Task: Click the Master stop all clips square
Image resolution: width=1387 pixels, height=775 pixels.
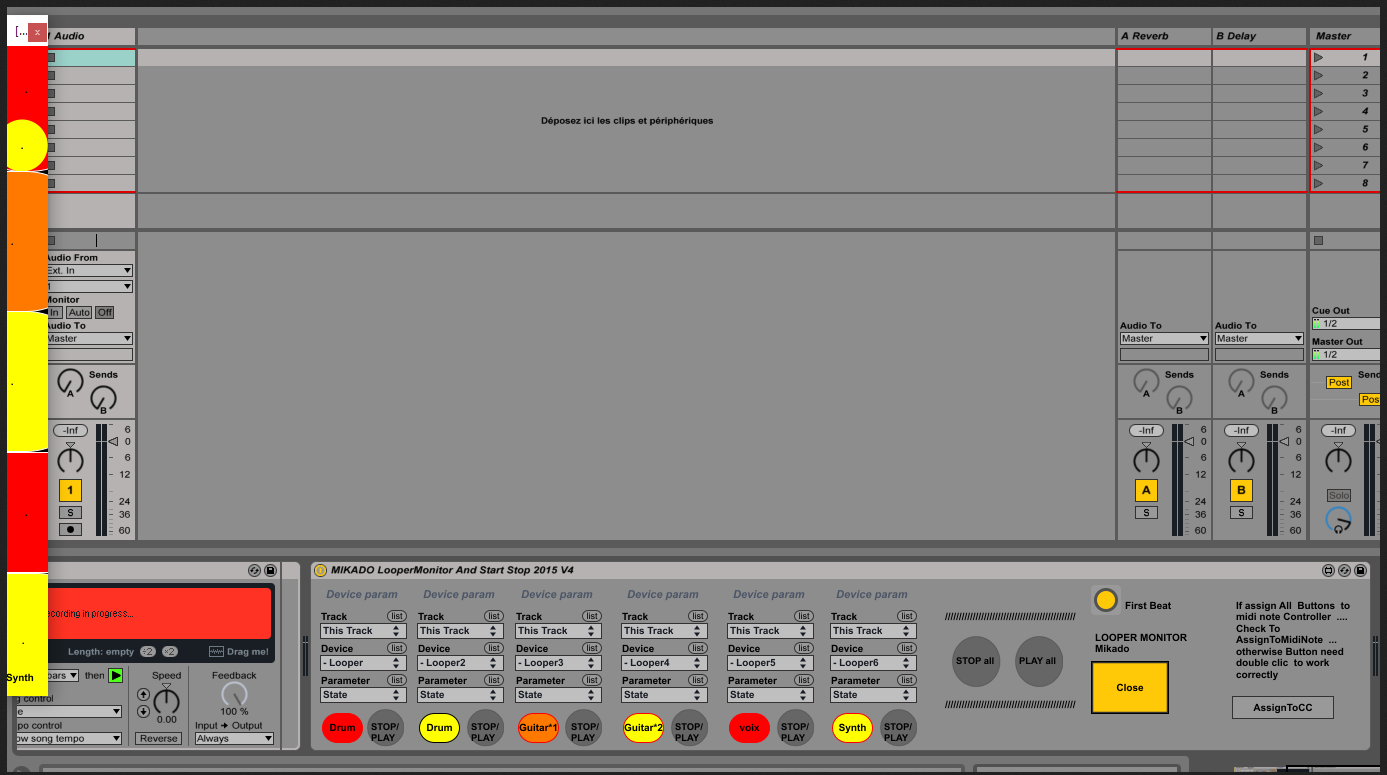Action: pyautogui.click(x=1318, y=241)
